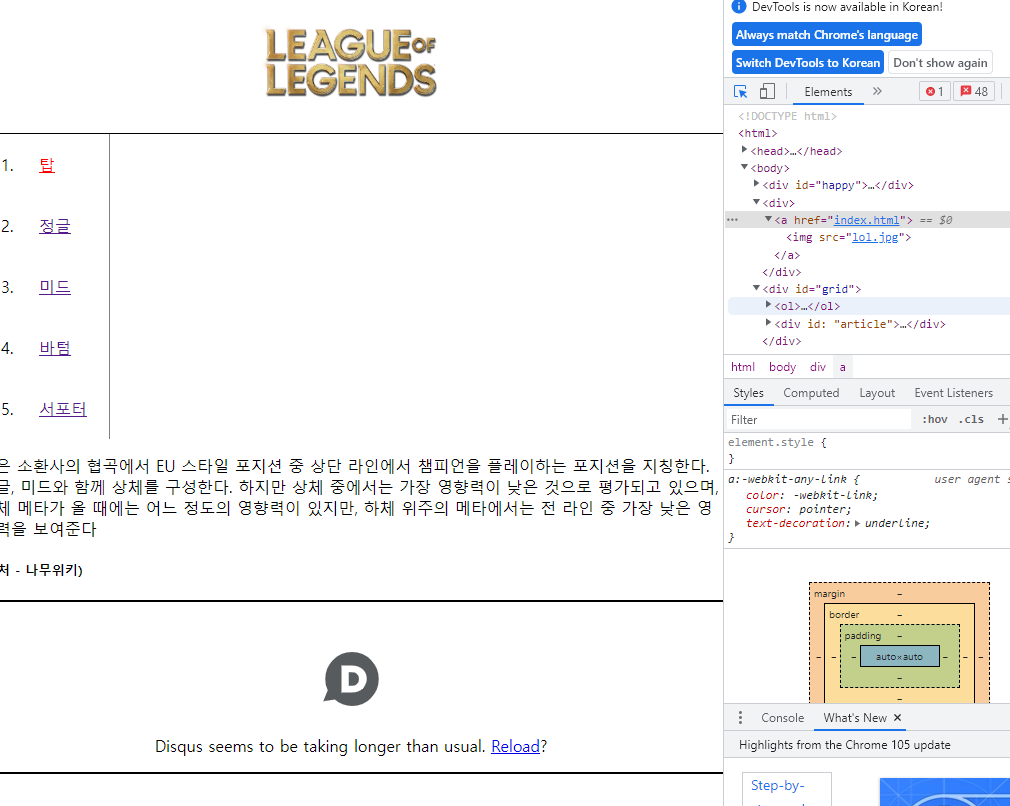The width and height of the screenshot is (1010, 806).
Task: Open the issues badge showing 48
Action: click(x=975, y=91)
